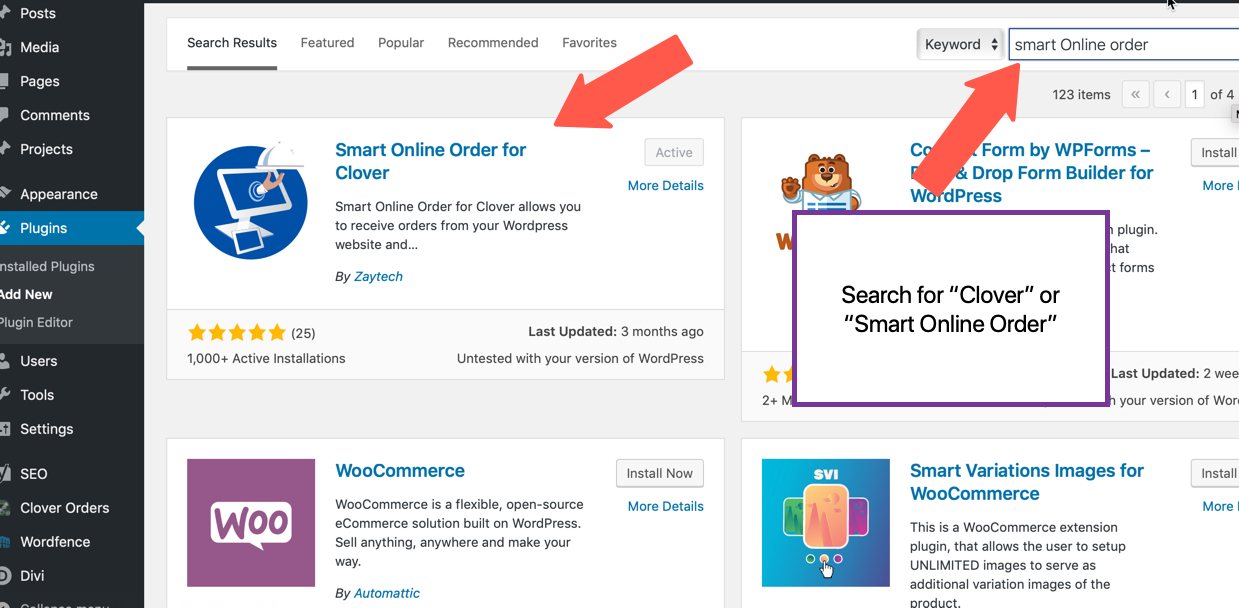Click the SEO sidebar icon
This screenshot has height=608, width=1239.
click(x=4, y=474)
